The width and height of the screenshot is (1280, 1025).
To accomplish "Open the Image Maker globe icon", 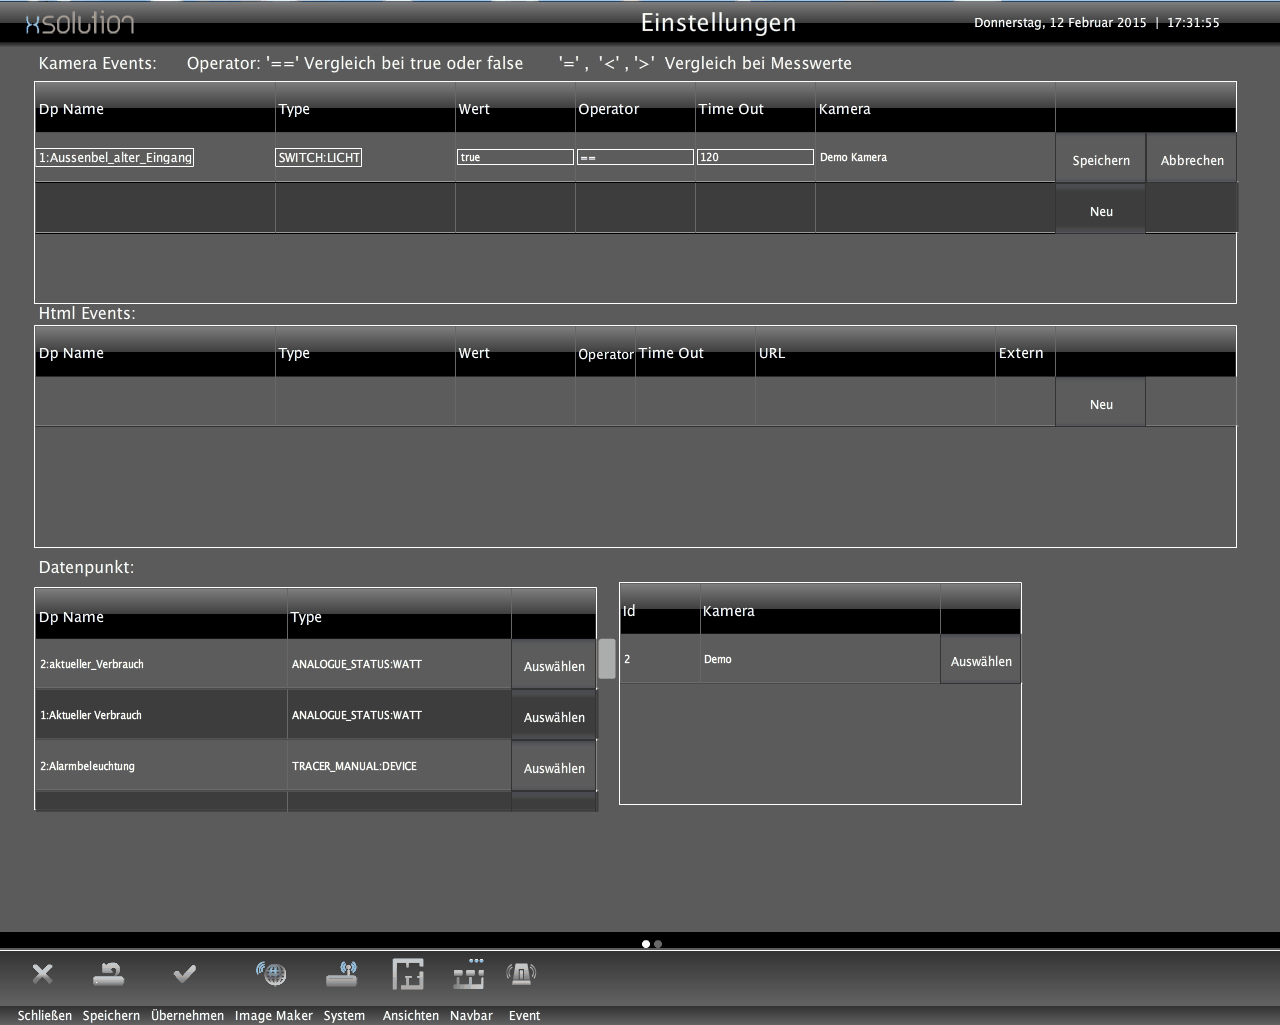I will pyautogui.click(x=271, y=974).
